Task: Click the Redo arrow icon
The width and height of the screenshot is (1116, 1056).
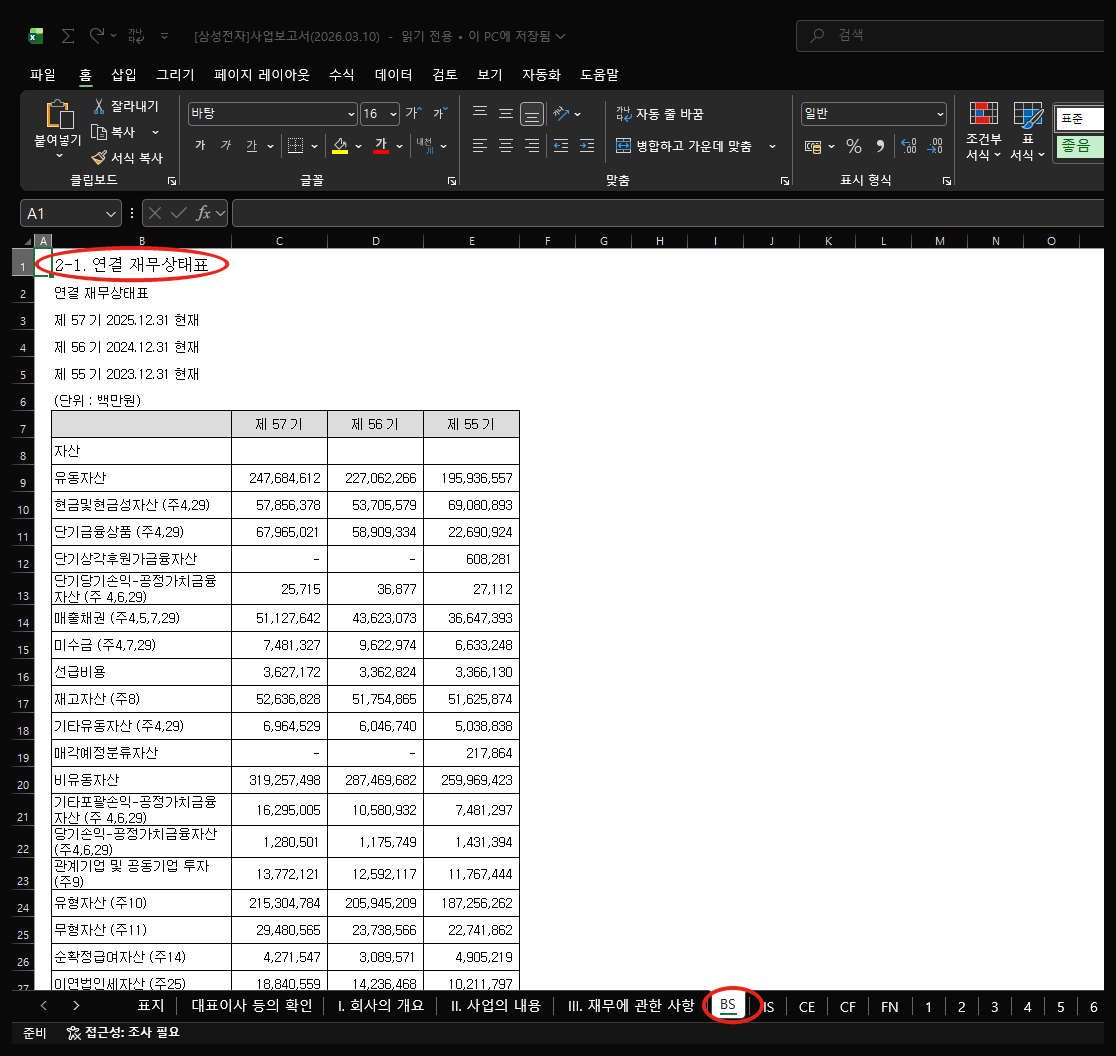Action: tap(98, 36)
